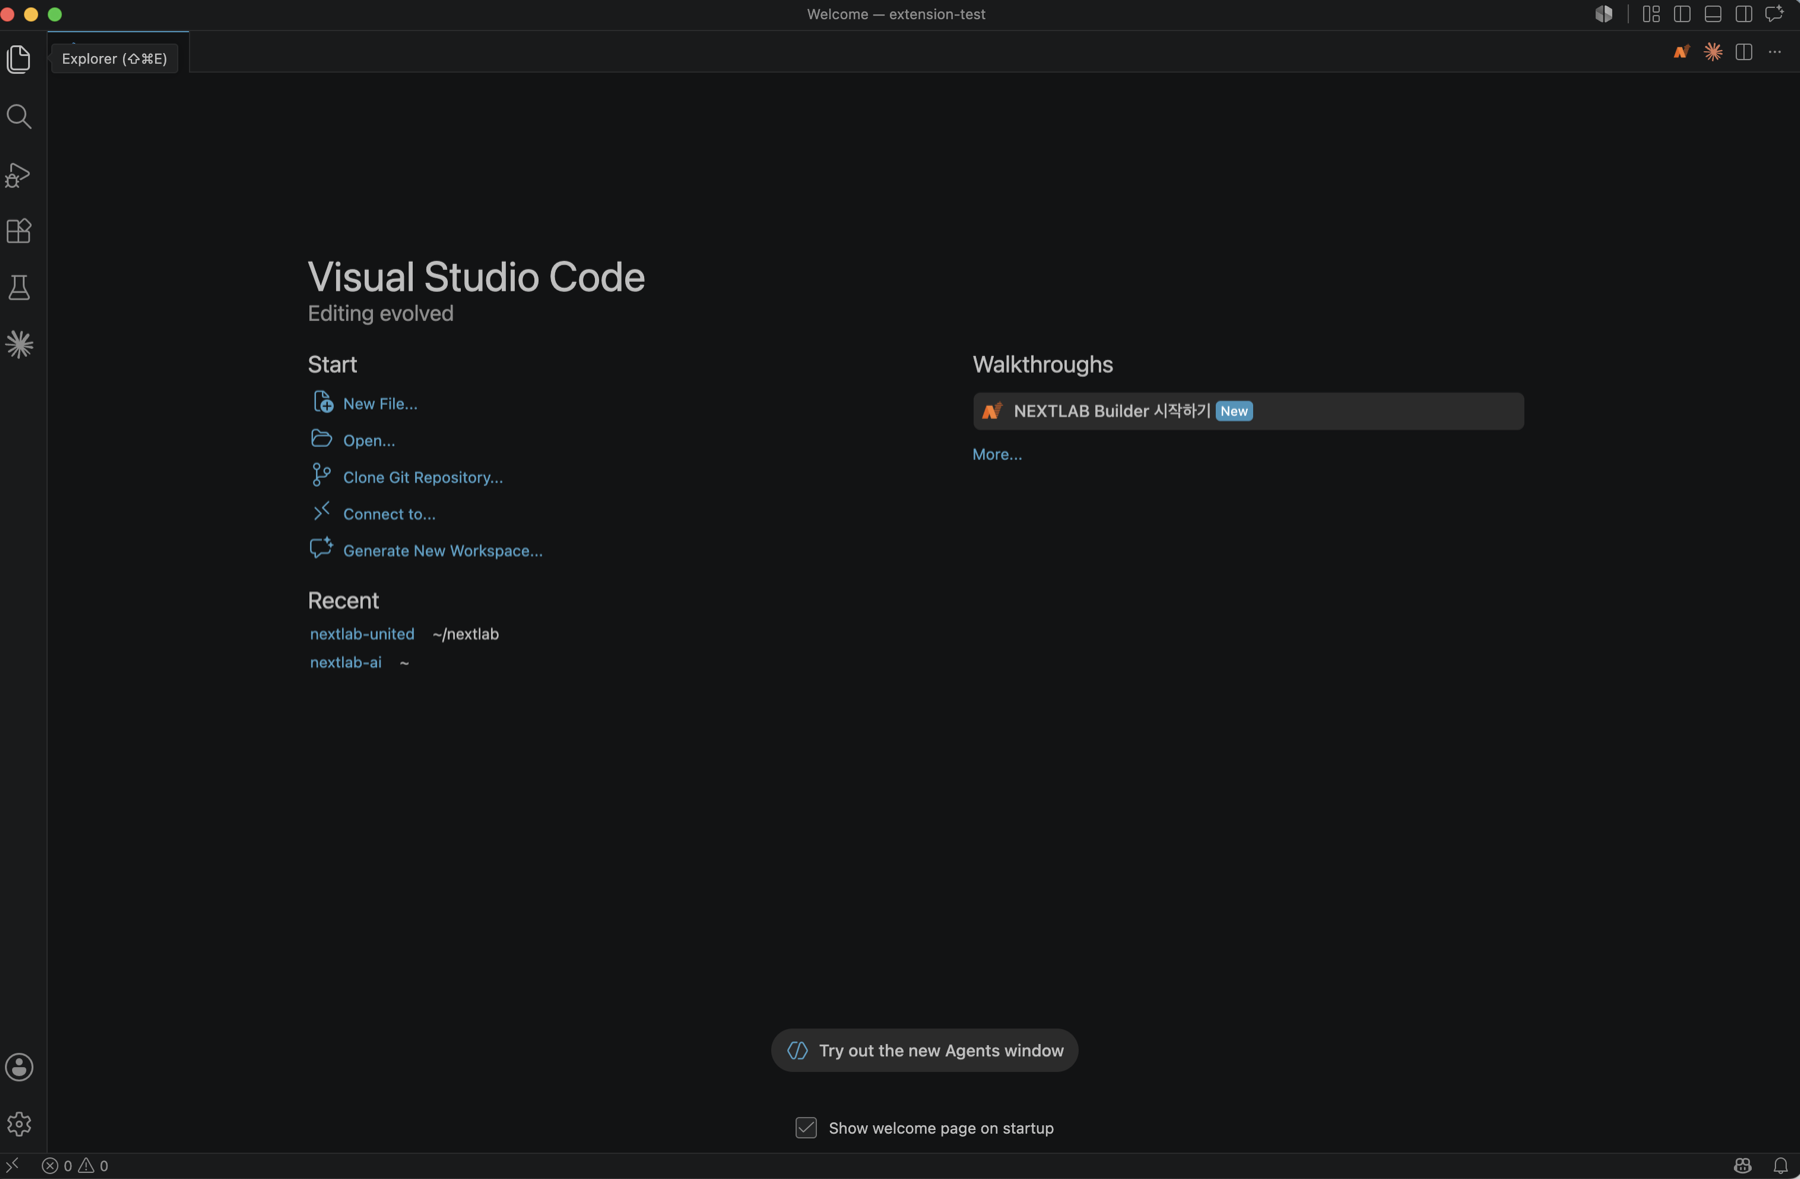Screen dimensions: 1800x1179
Task: Click the sparkle chat icon beside Generate
Action: click(x=321, y=548)
